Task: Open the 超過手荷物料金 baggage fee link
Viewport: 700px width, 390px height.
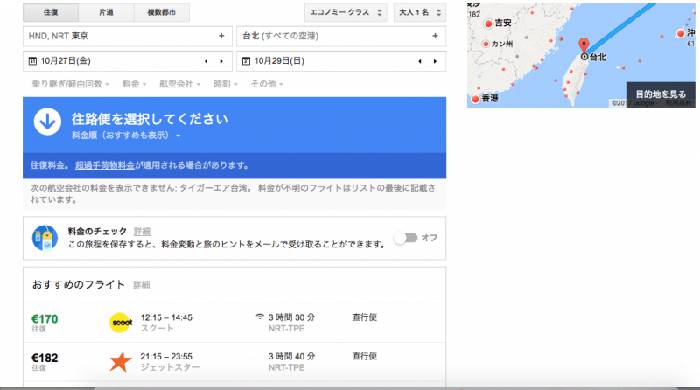Action: pos(105,165)
